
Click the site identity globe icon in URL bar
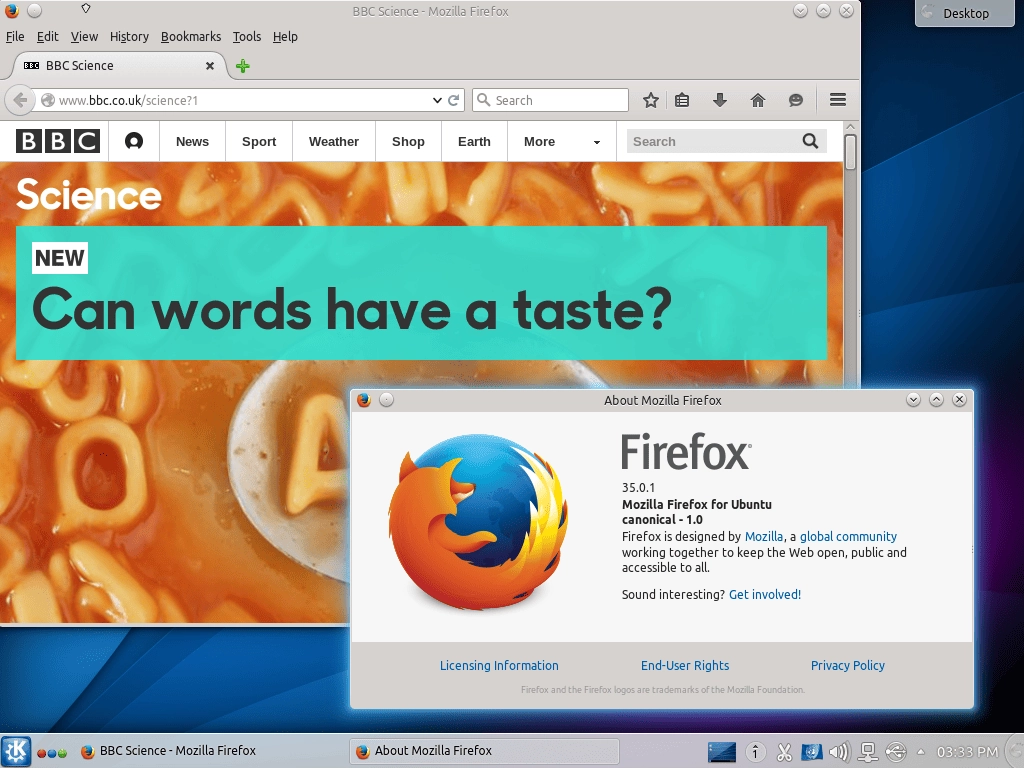coord(48,100)
